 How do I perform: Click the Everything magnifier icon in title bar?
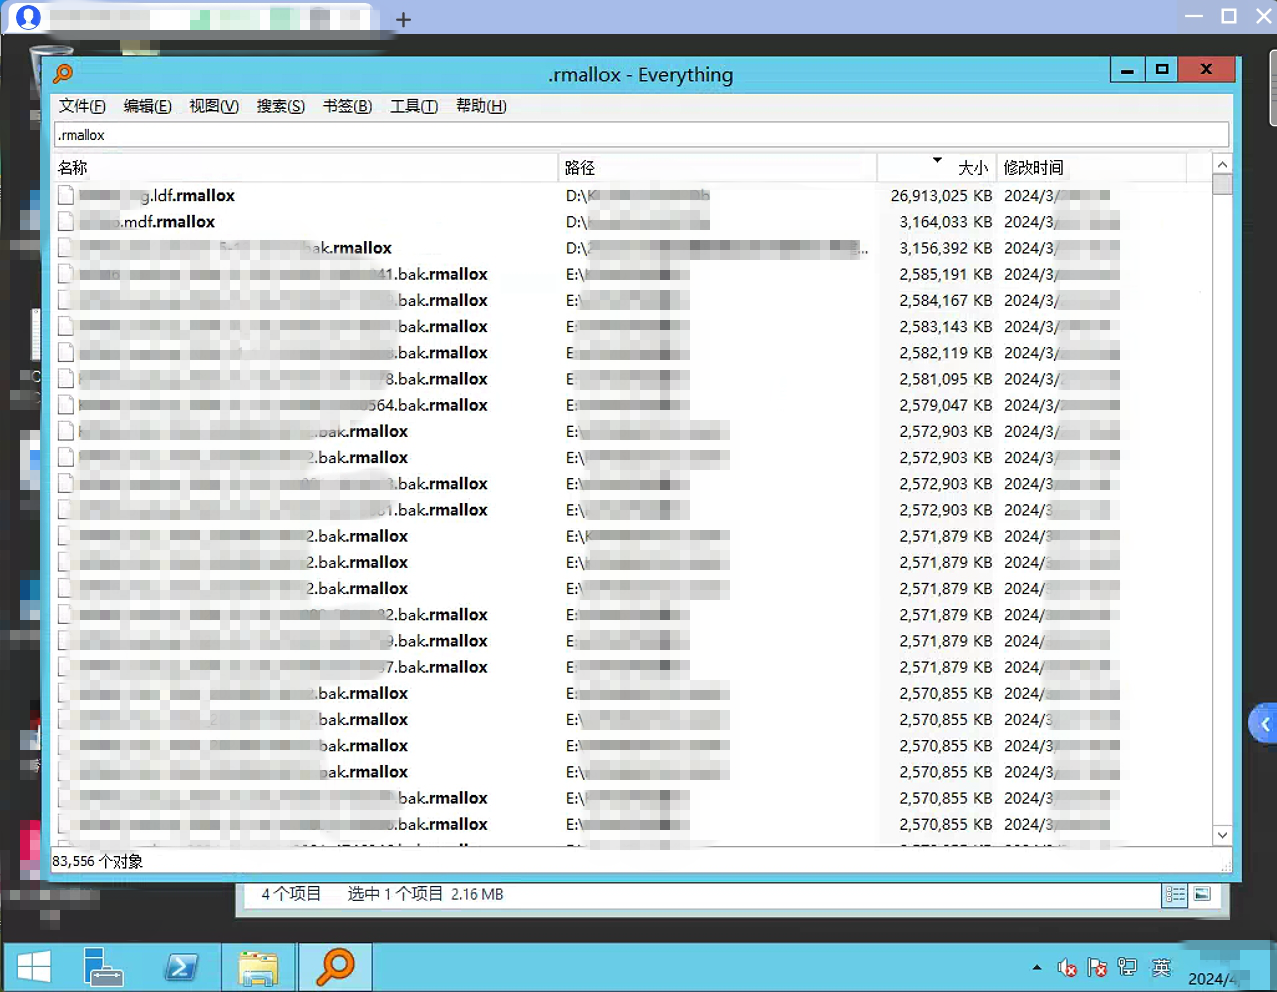[63, 73]
